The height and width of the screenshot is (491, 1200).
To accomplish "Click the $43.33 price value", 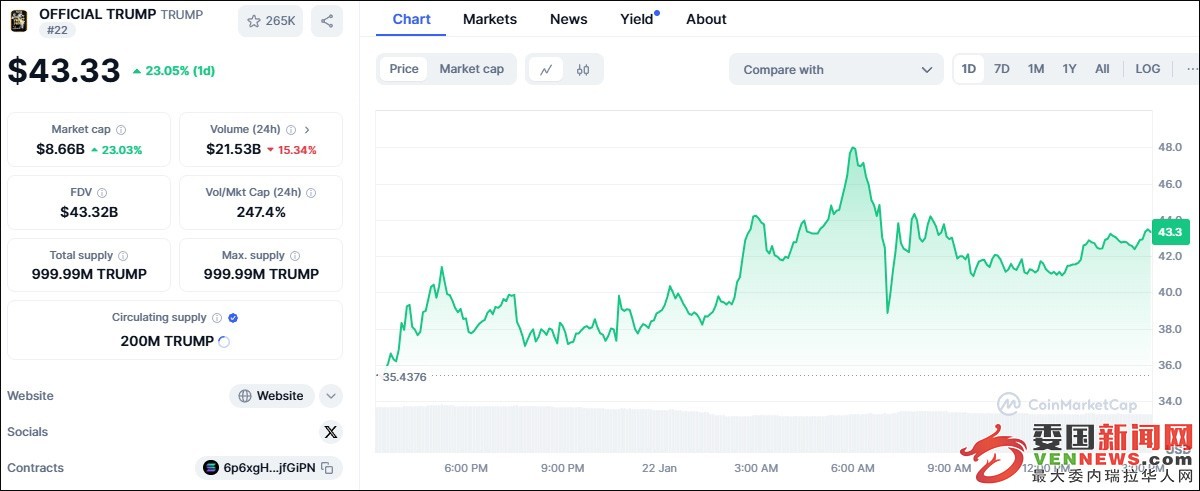I will (x=64, y=70).
